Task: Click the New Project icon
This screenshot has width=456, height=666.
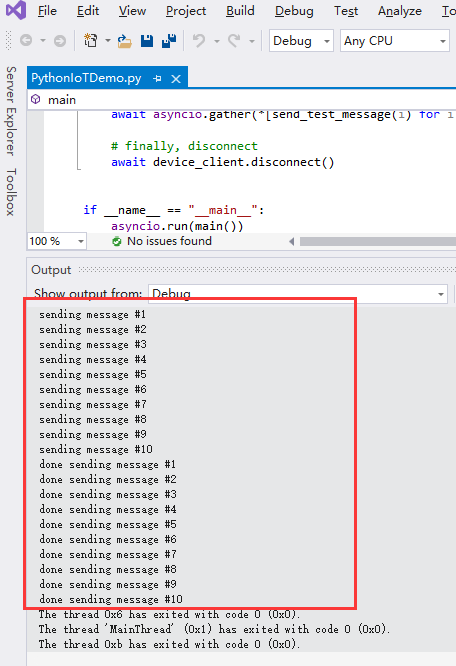Action: [x=90, y=41]
